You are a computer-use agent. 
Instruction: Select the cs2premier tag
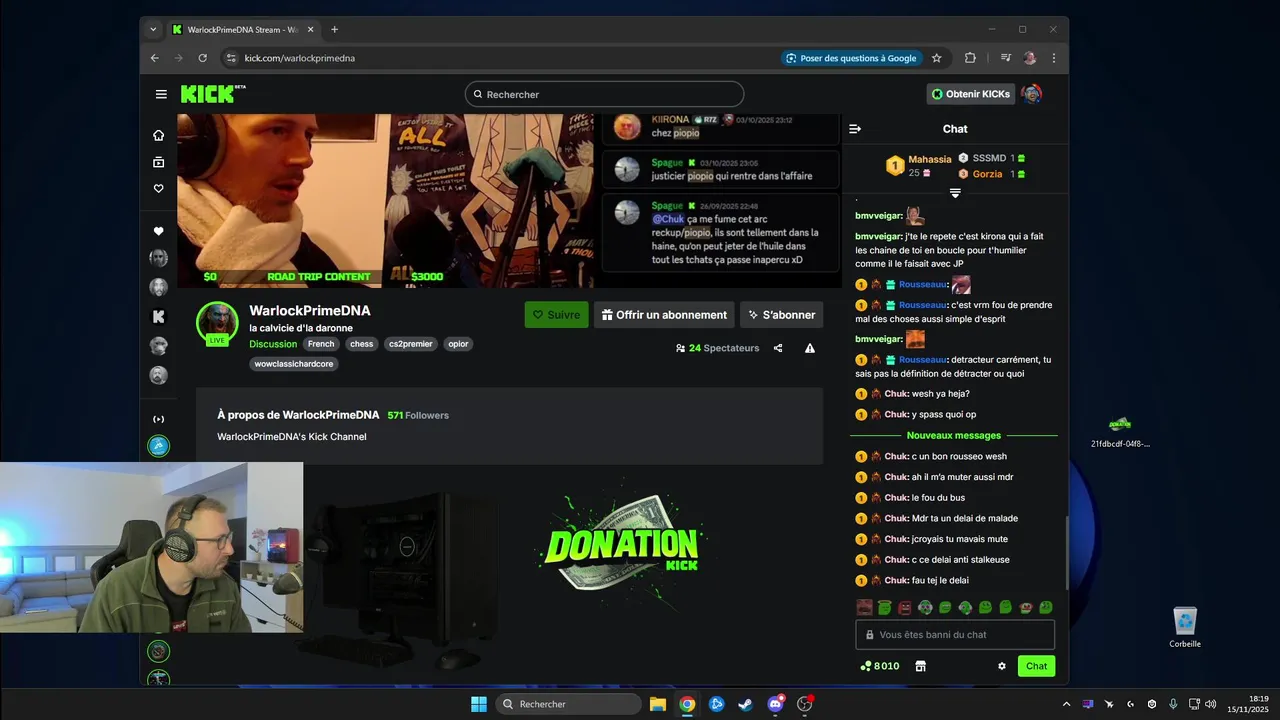point(411,344)
